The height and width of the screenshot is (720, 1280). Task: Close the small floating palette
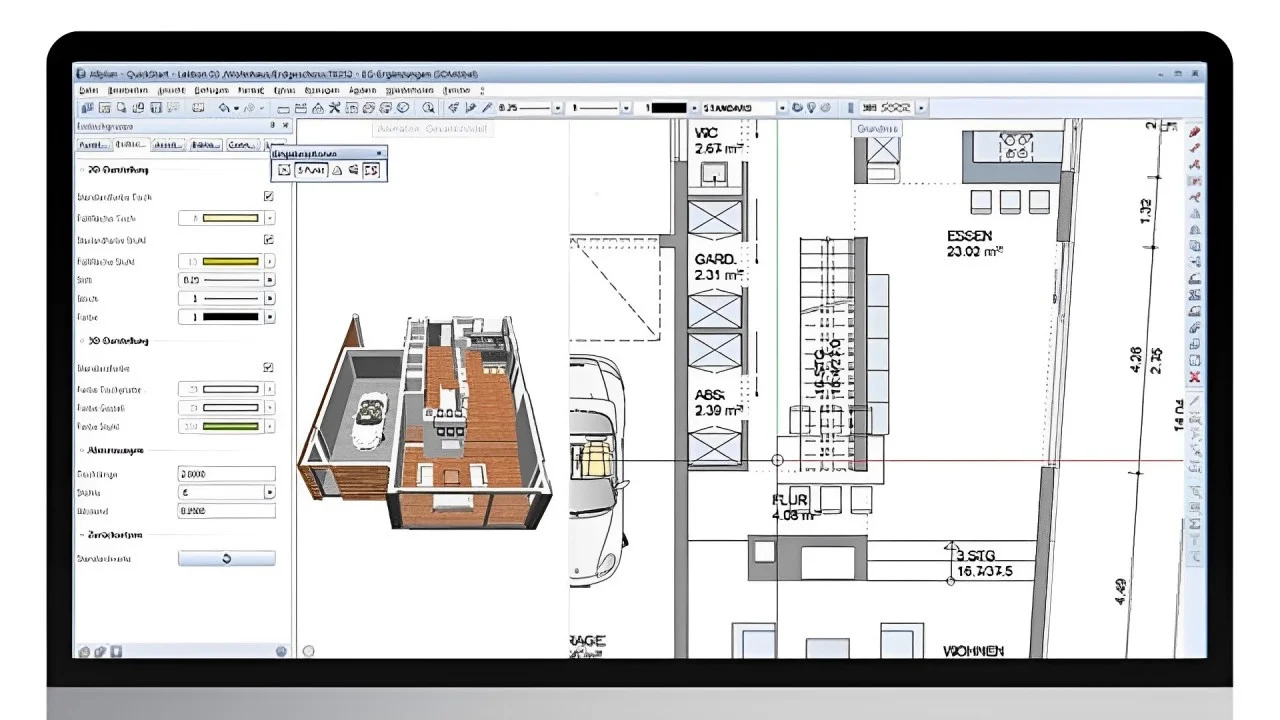(x=378, y=153)
